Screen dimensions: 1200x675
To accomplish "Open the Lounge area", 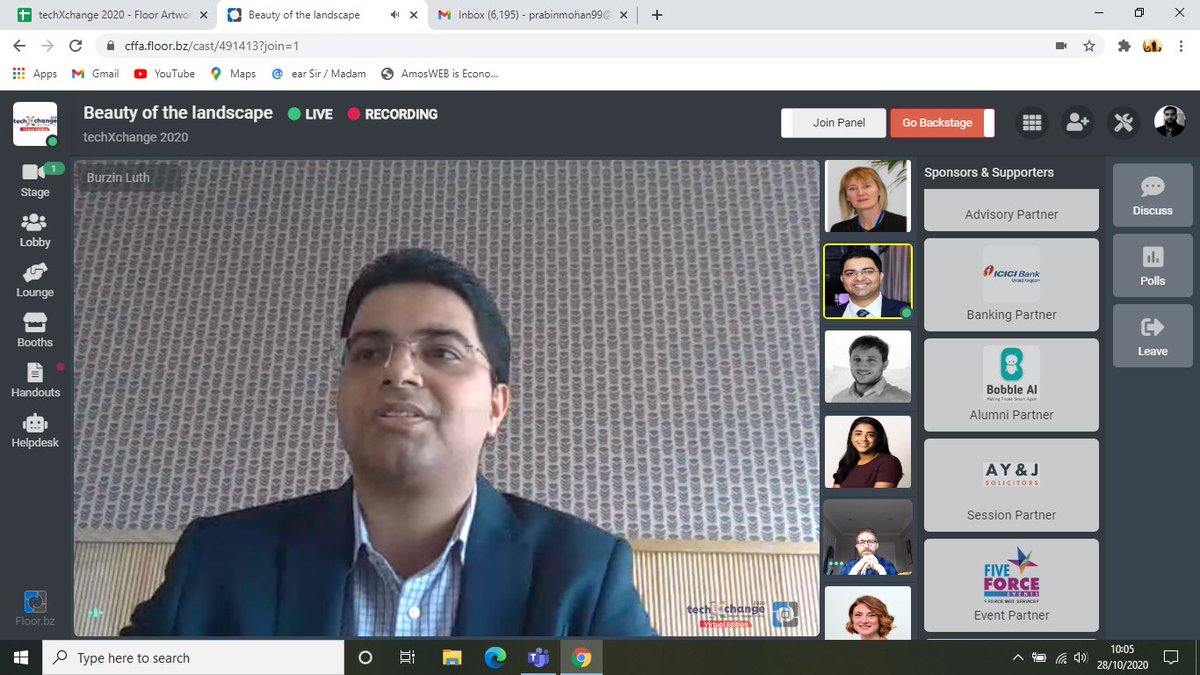I will 35,280.
